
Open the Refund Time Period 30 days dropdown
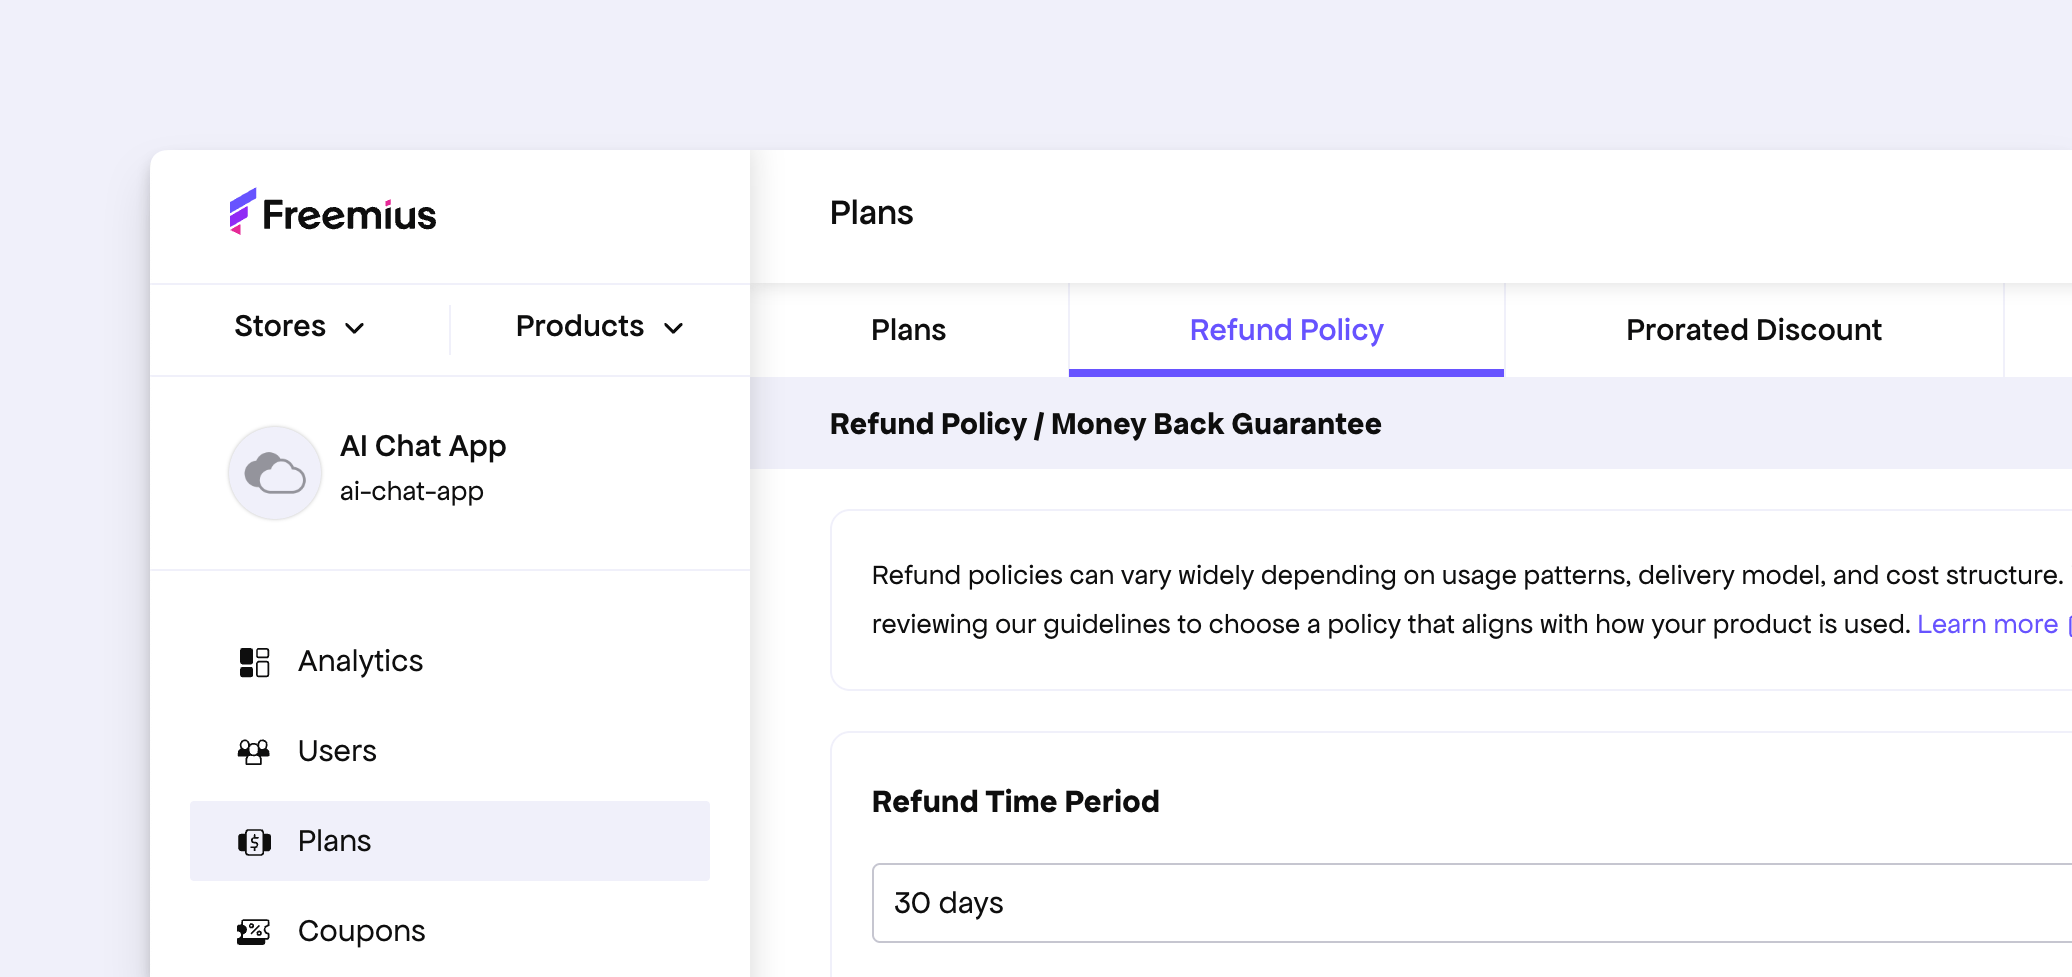[x=1470, y=903]
